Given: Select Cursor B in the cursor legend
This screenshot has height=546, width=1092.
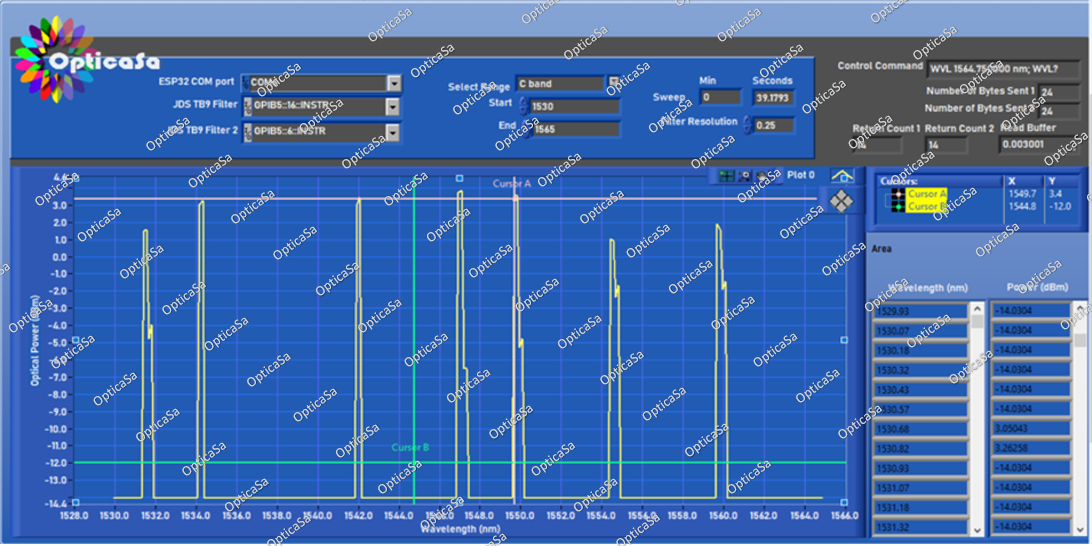Looking at the screenshot, I should (x=927, y=206).
